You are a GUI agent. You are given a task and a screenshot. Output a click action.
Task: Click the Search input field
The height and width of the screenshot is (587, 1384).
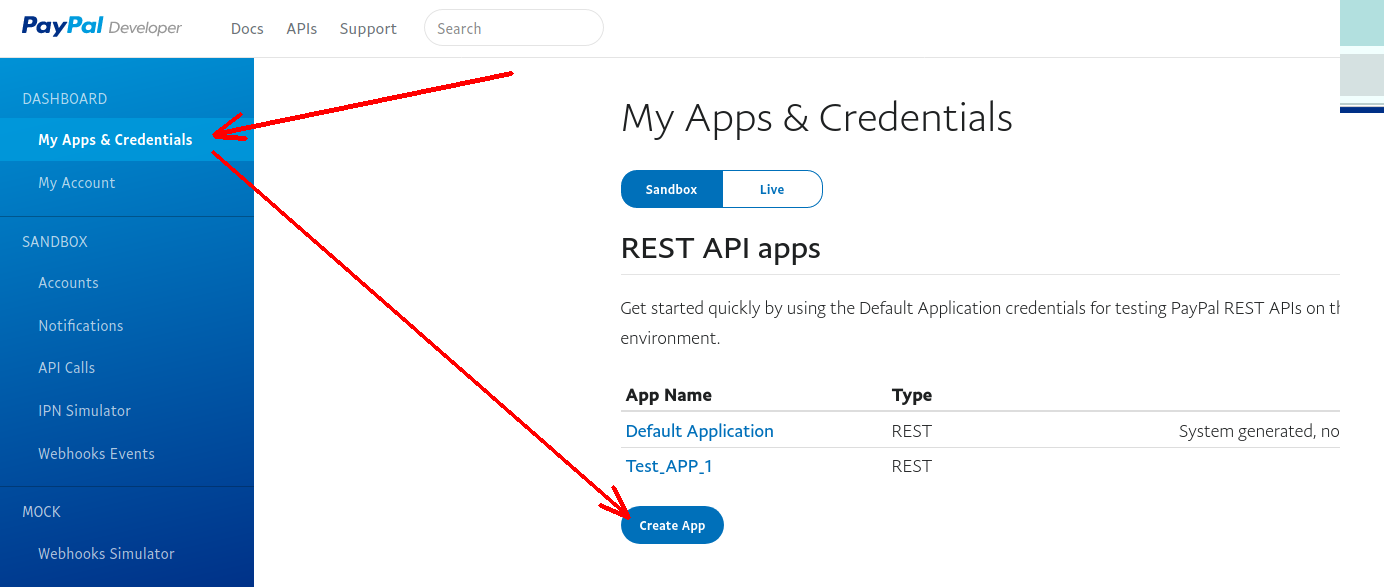click(514, 29)
